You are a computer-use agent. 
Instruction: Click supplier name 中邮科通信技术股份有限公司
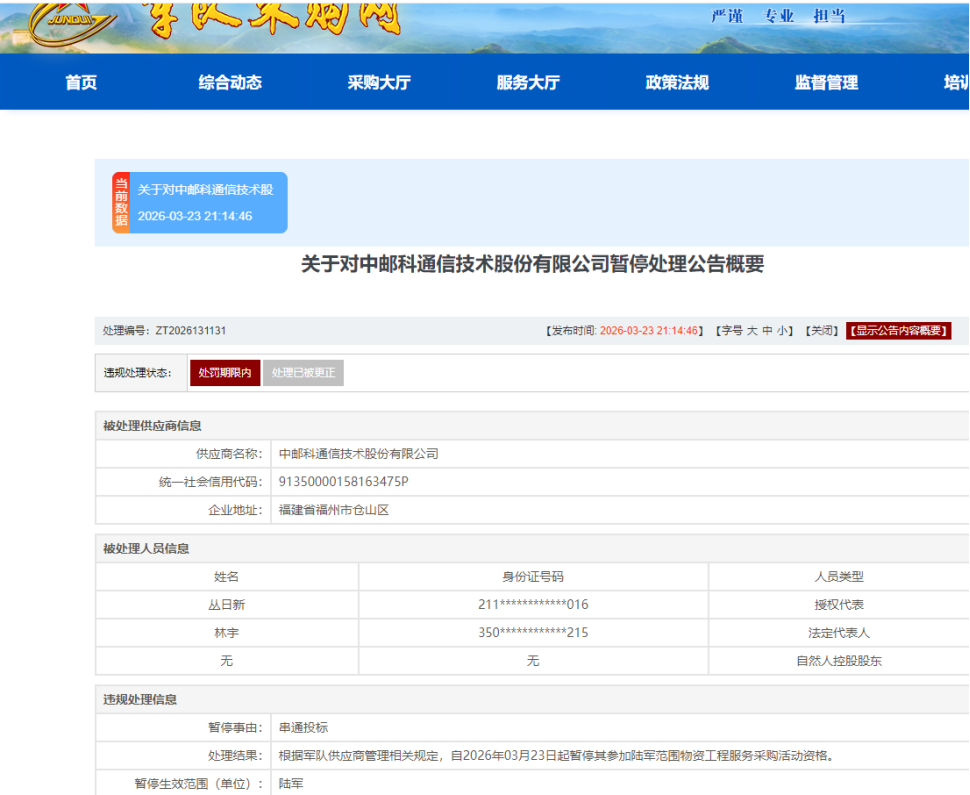pos(358,454)
